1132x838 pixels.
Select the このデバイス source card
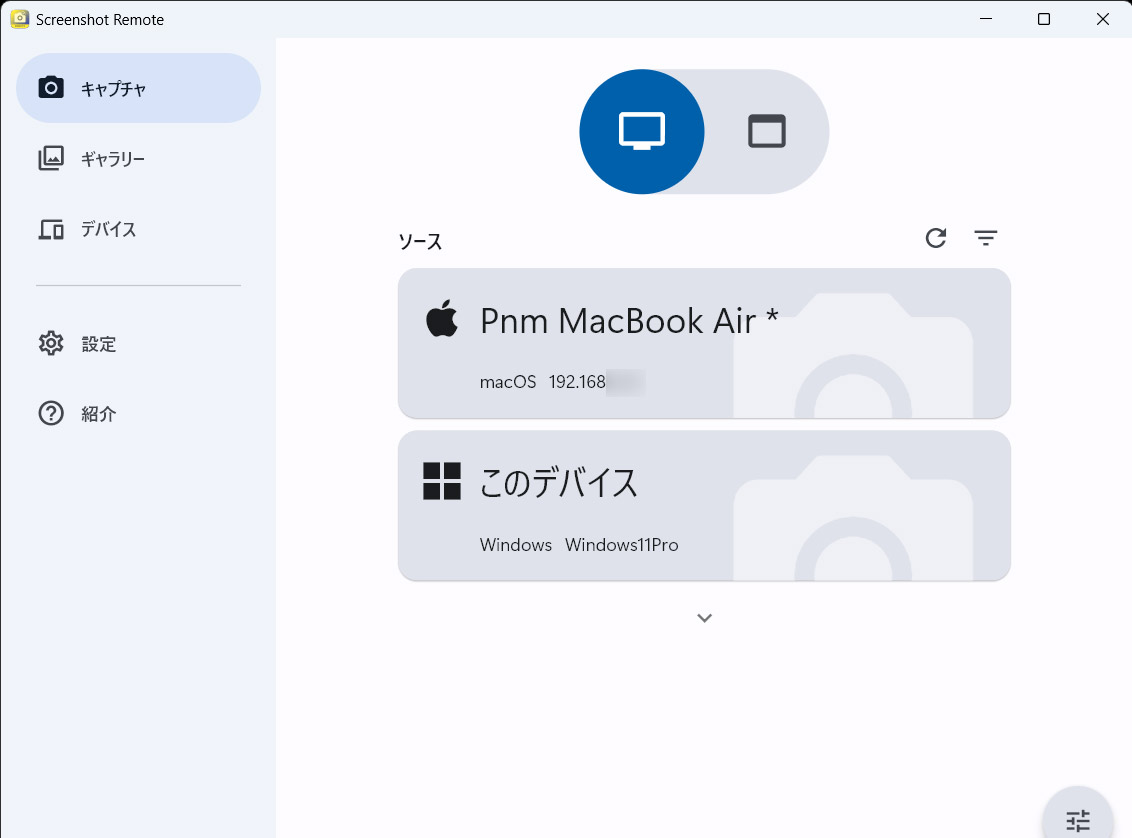point(704,506)
